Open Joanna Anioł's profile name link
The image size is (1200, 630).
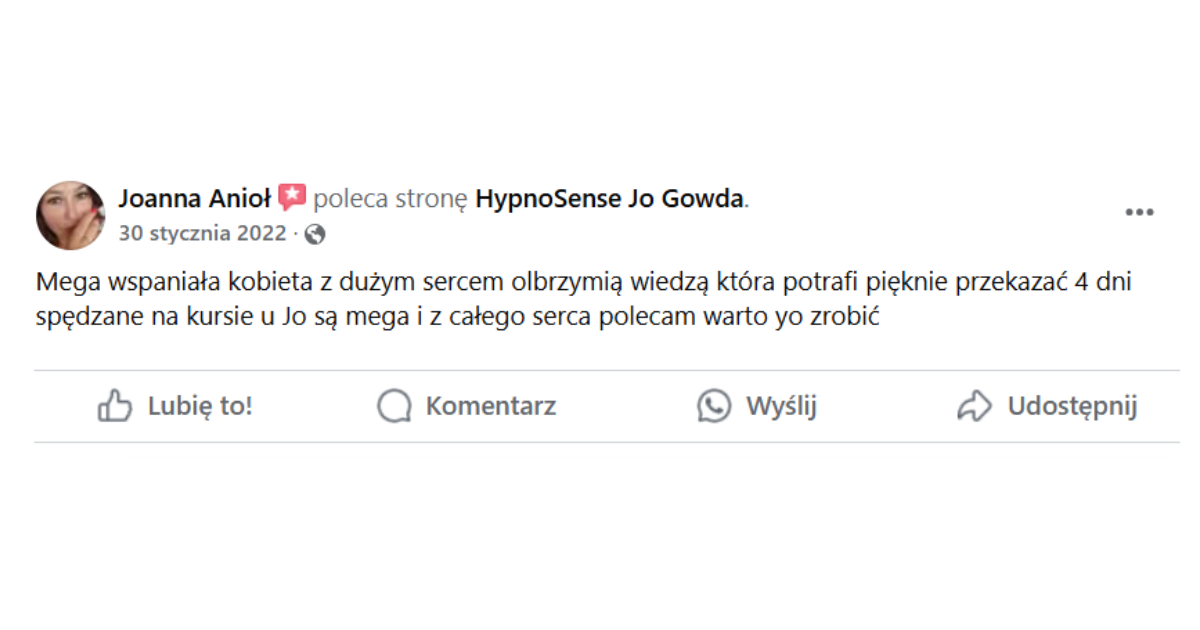[x=194, y=199]
